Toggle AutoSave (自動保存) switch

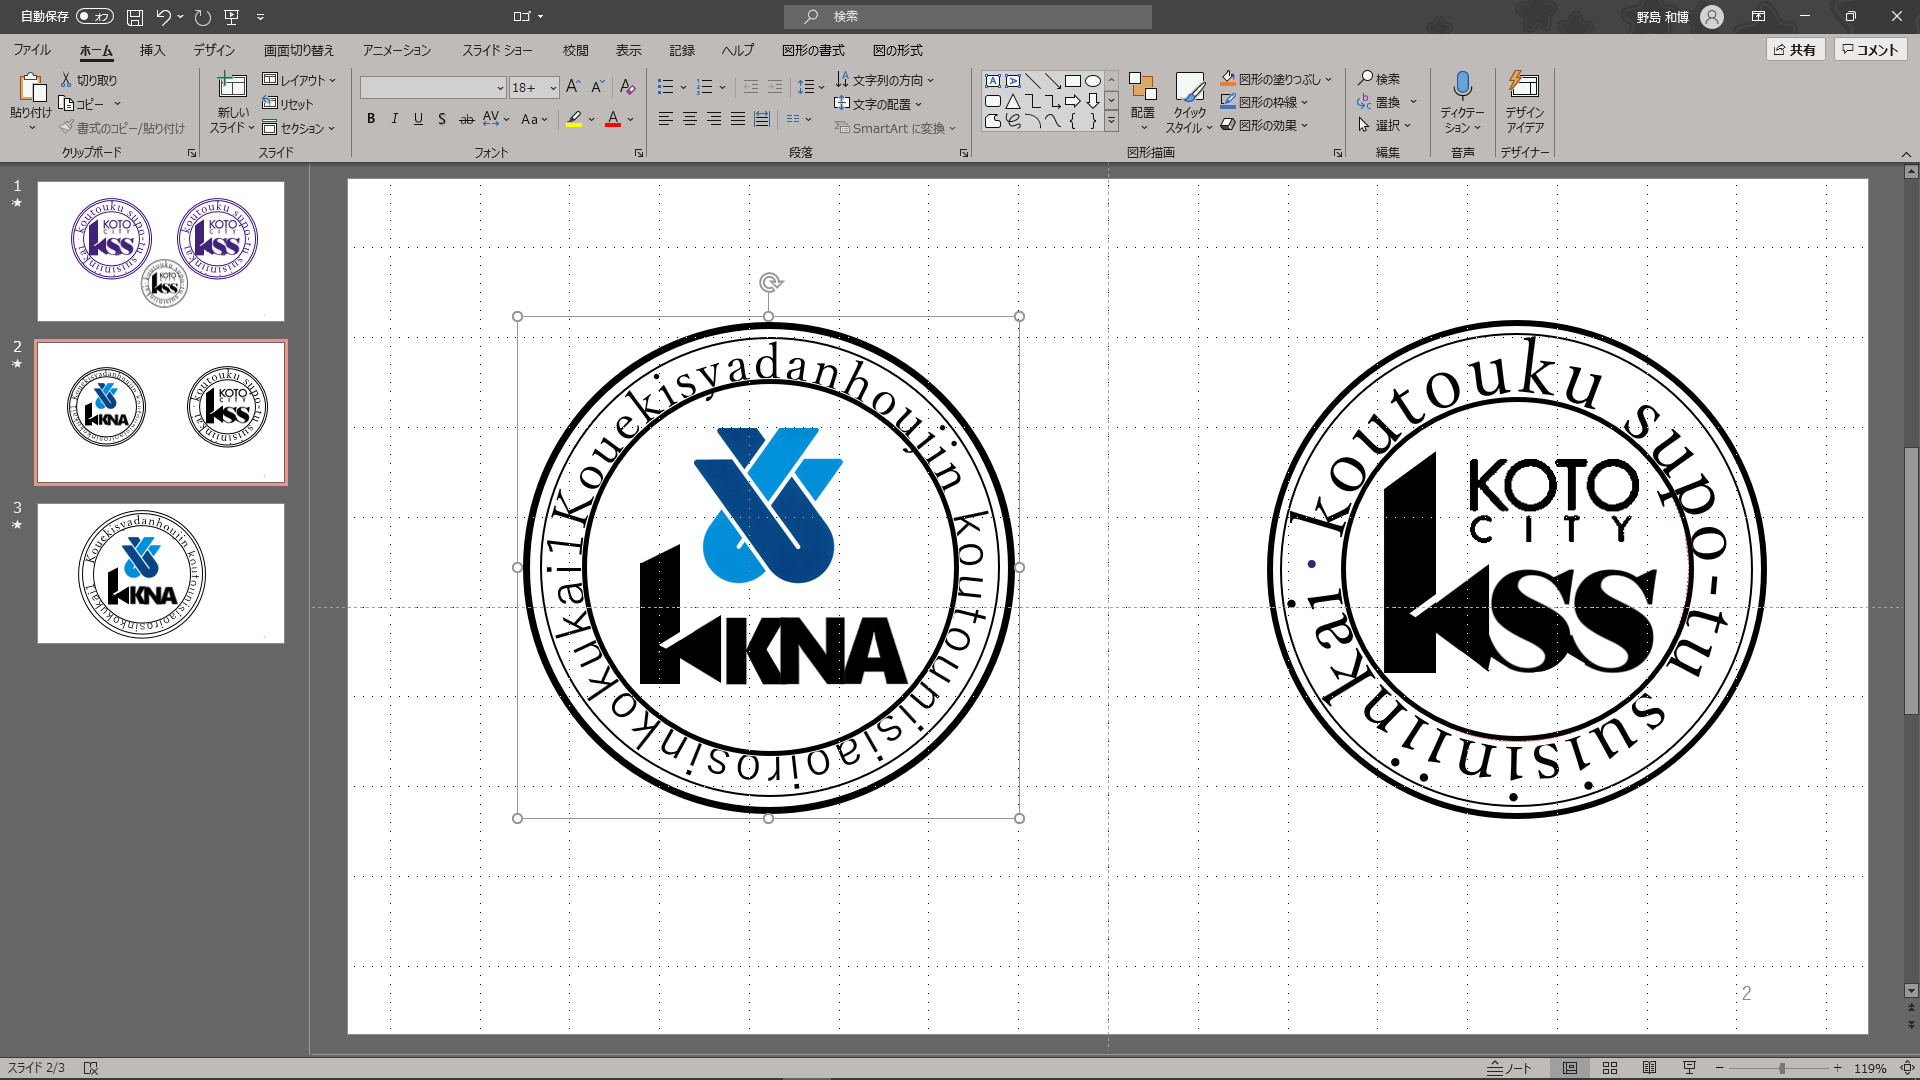click(x=95, y=17)
